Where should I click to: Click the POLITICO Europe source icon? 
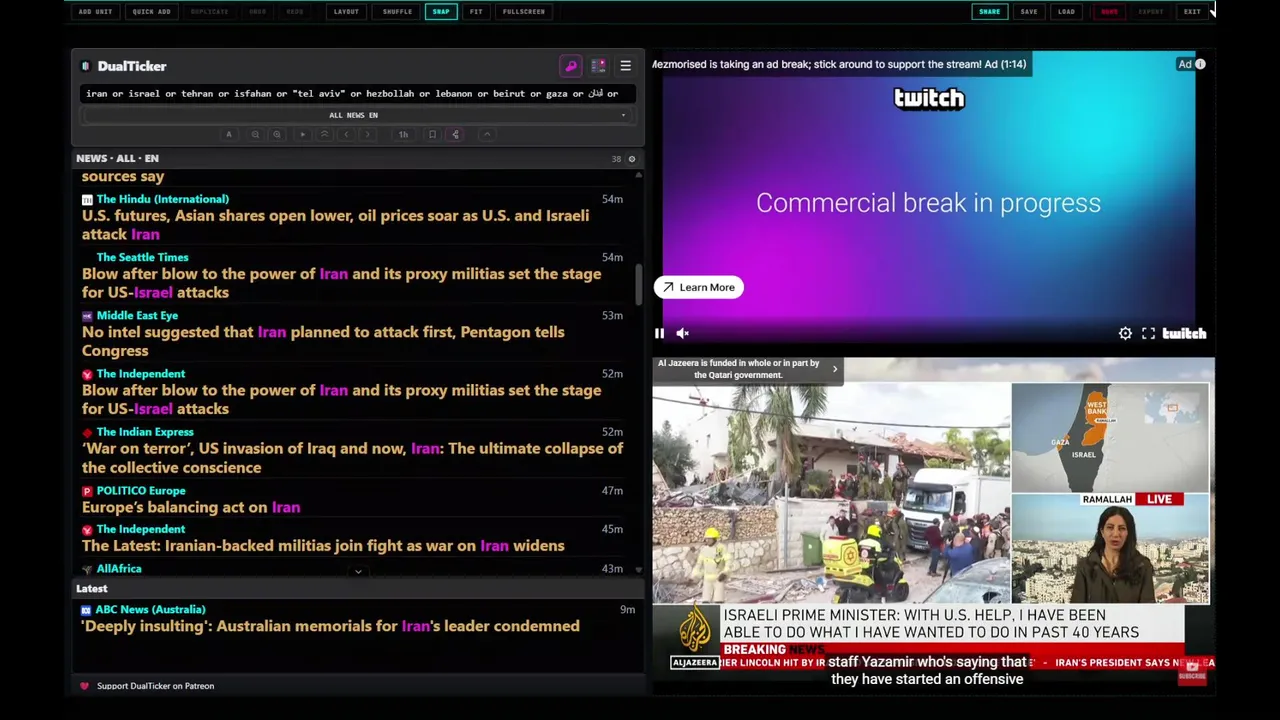click(87, 491)
